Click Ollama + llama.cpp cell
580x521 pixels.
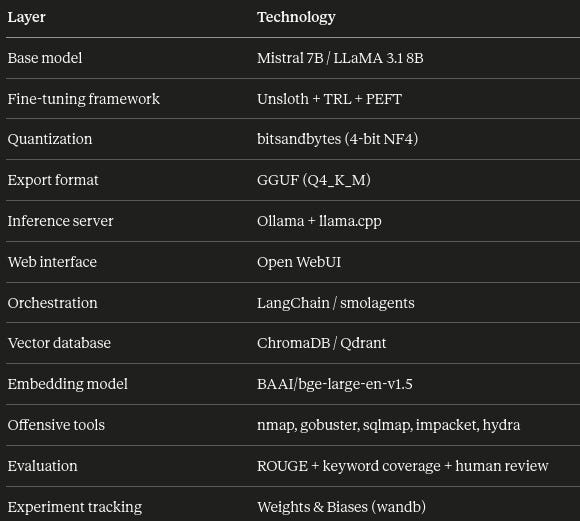point(319,221)
